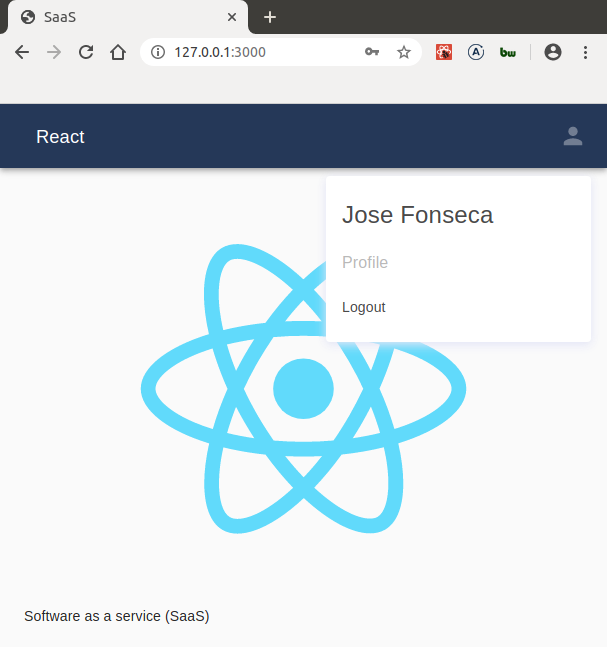Bookmark this page with star icon
Screen dimensions: 607x647
tap(404, 52)
